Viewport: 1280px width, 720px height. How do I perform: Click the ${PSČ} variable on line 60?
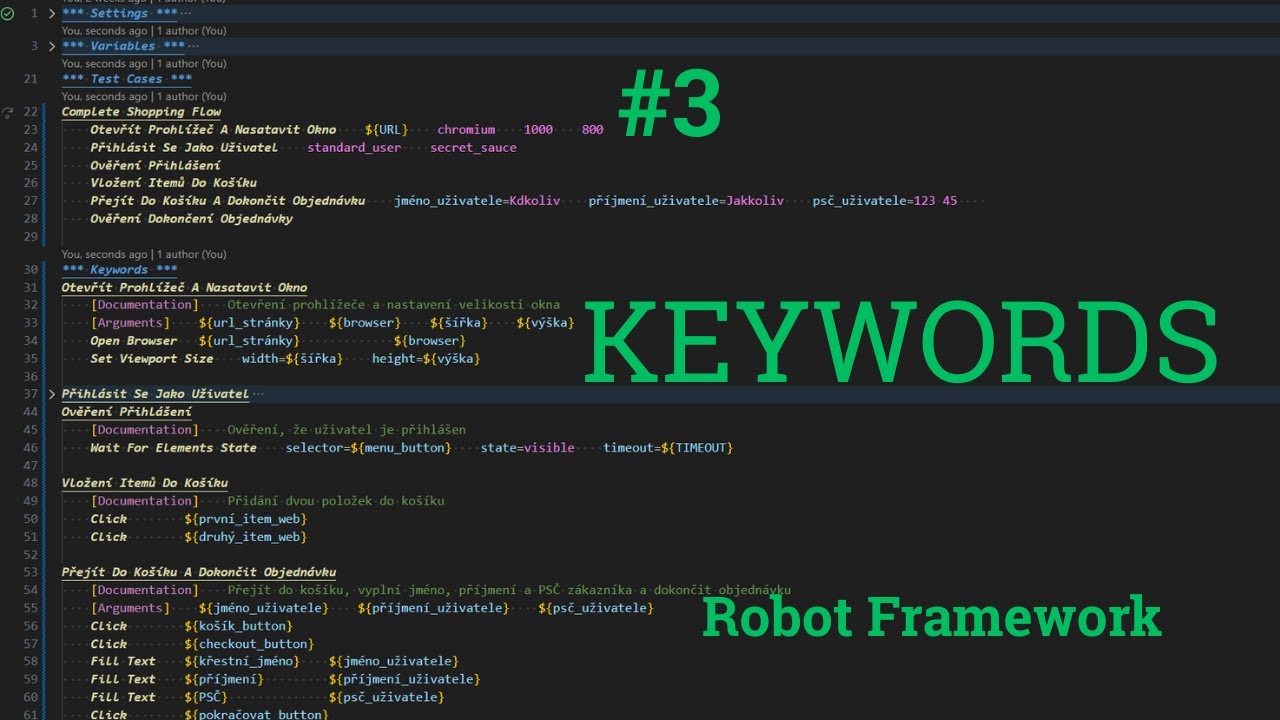[206, 697]
